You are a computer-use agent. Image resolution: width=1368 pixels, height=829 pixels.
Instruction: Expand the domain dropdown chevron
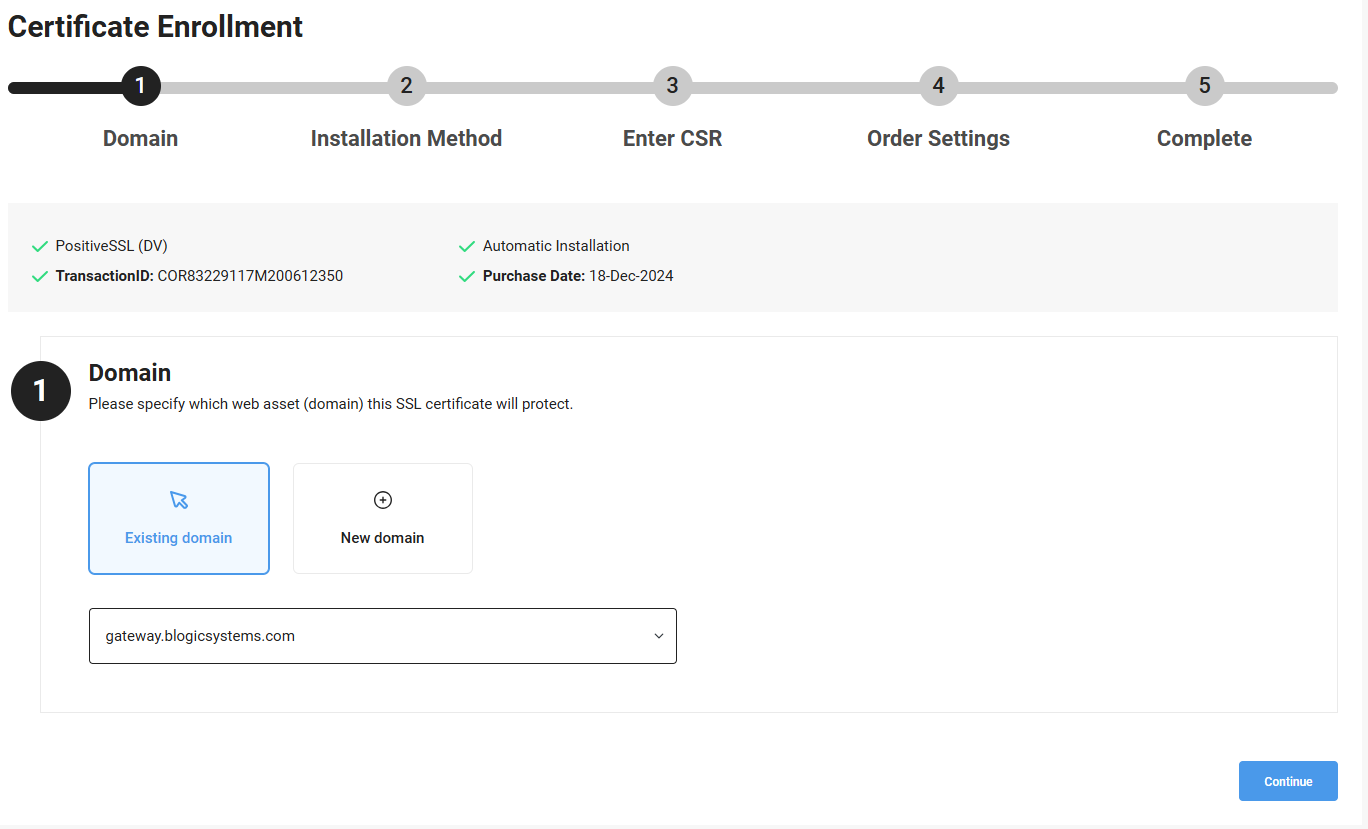click(659, 636)
